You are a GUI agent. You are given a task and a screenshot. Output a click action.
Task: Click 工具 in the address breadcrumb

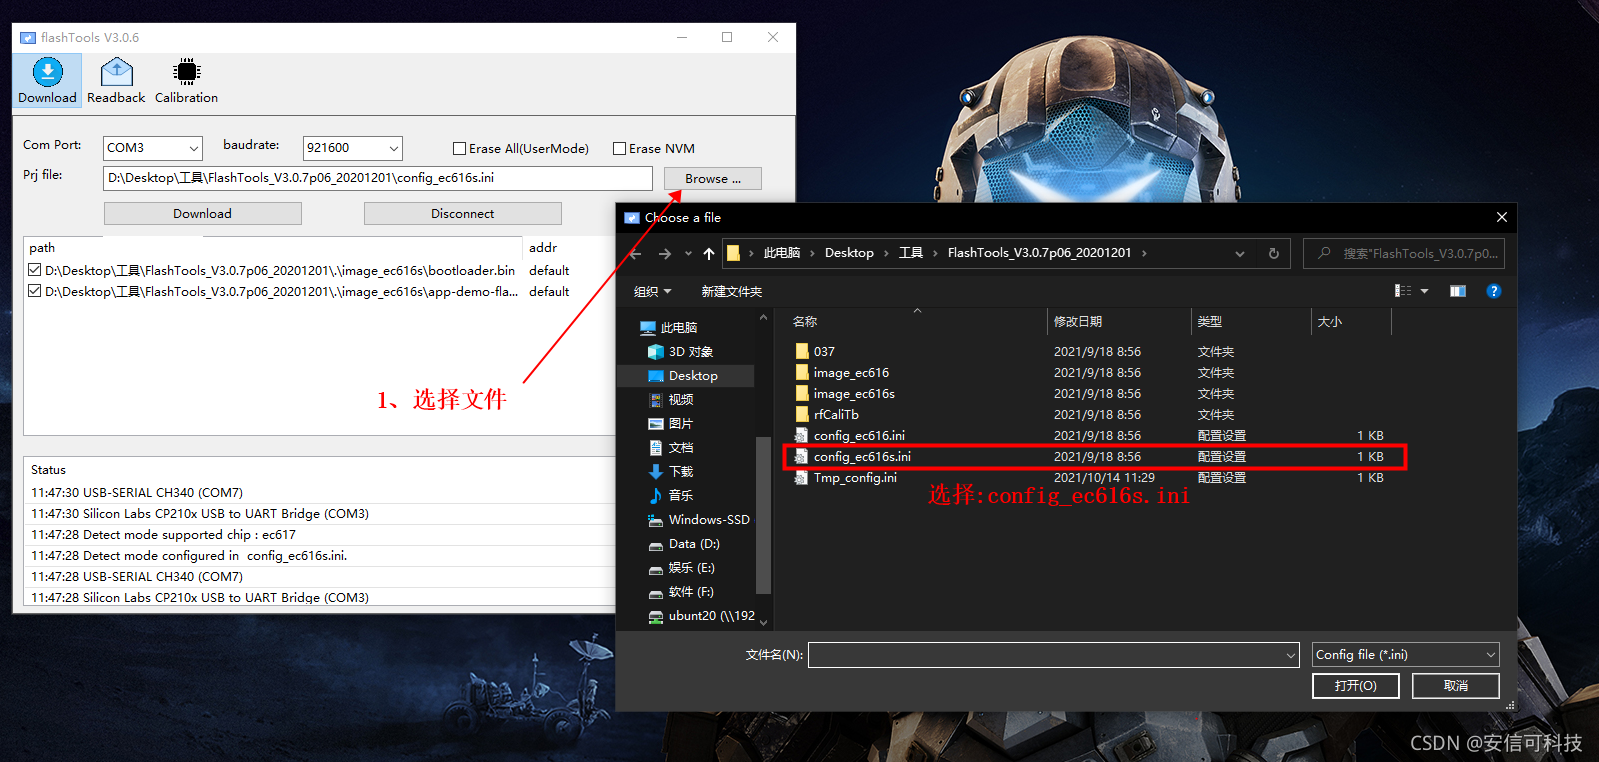pyautogui.click(x=911, y=253)
